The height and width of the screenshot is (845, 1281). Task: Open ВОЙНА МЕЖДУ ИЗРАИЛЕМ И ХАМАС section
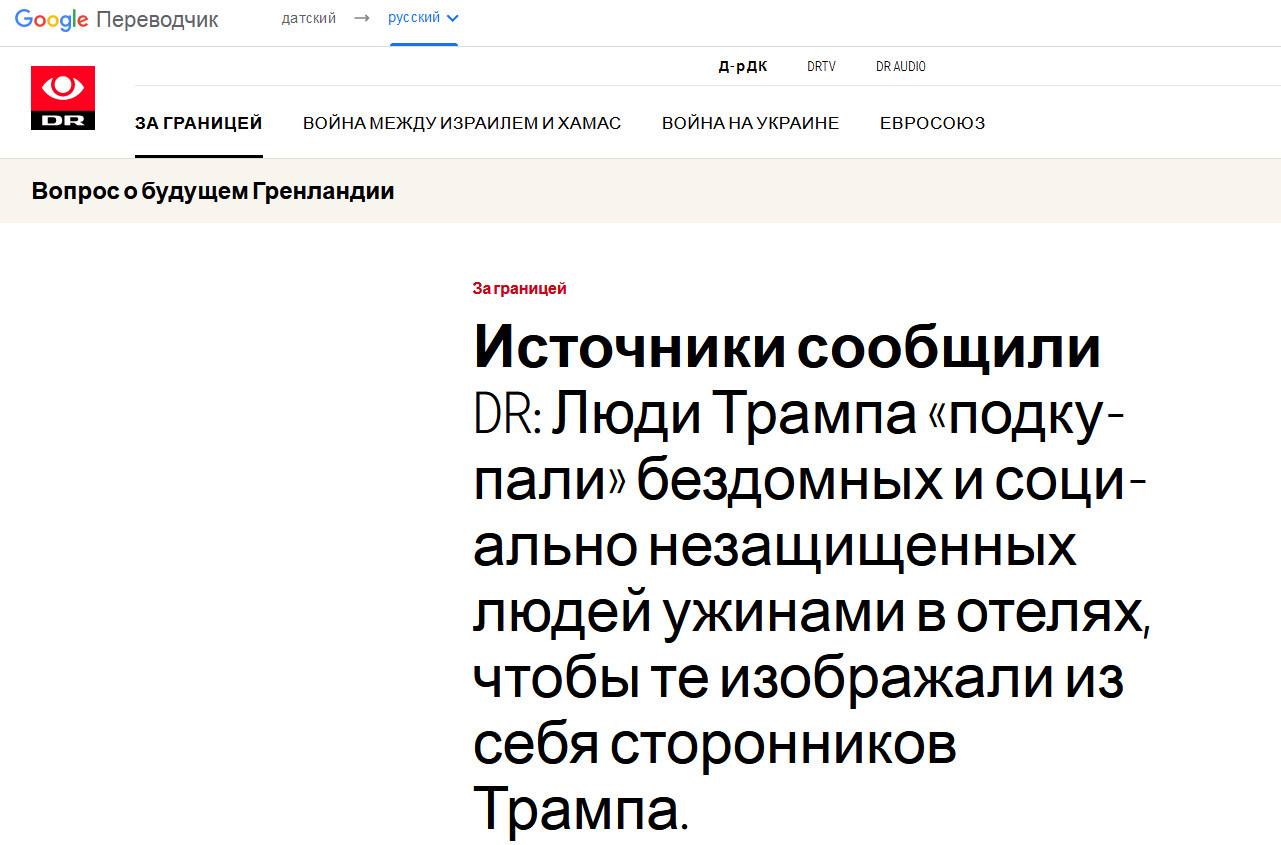[x=462, y=123]
